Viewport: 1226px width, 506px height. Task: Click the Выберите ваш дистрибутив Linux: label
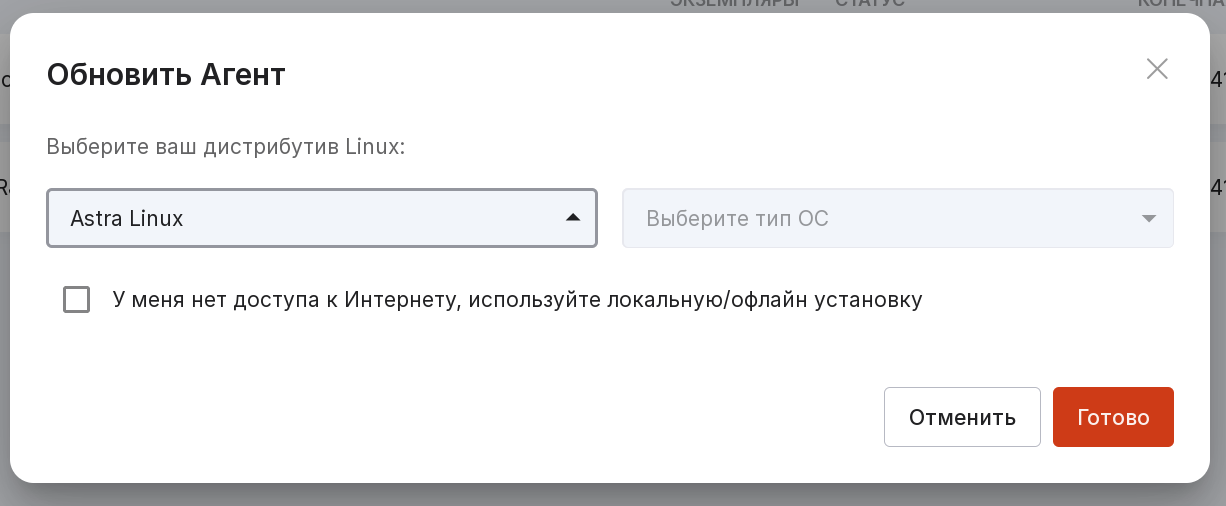226,147
